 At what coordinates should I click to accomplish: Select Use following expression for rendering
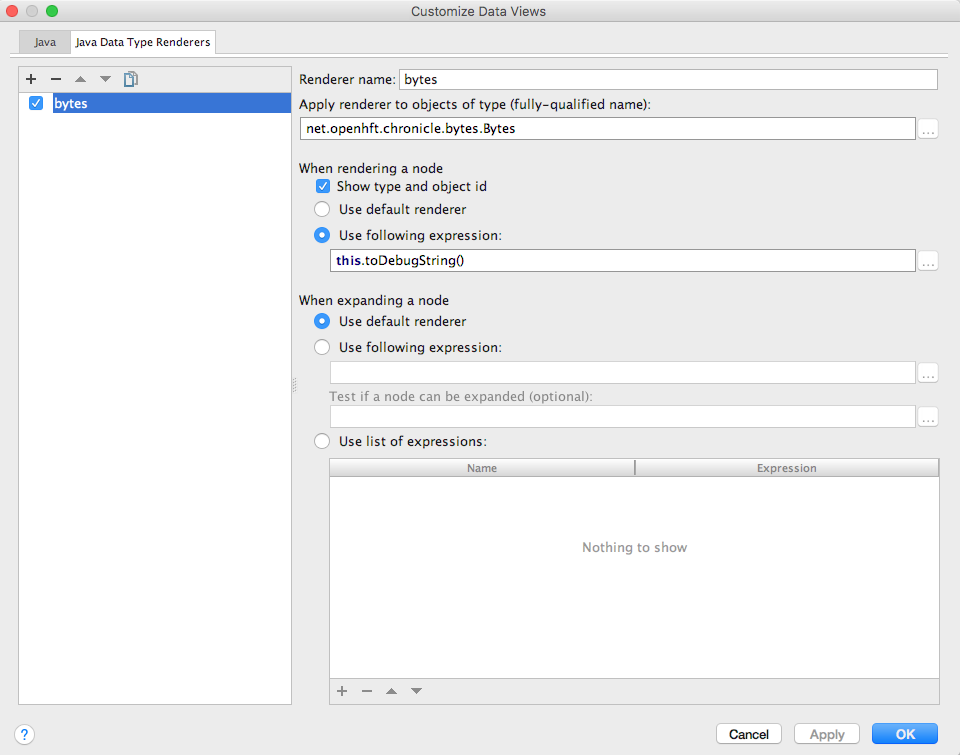(322, 235)
